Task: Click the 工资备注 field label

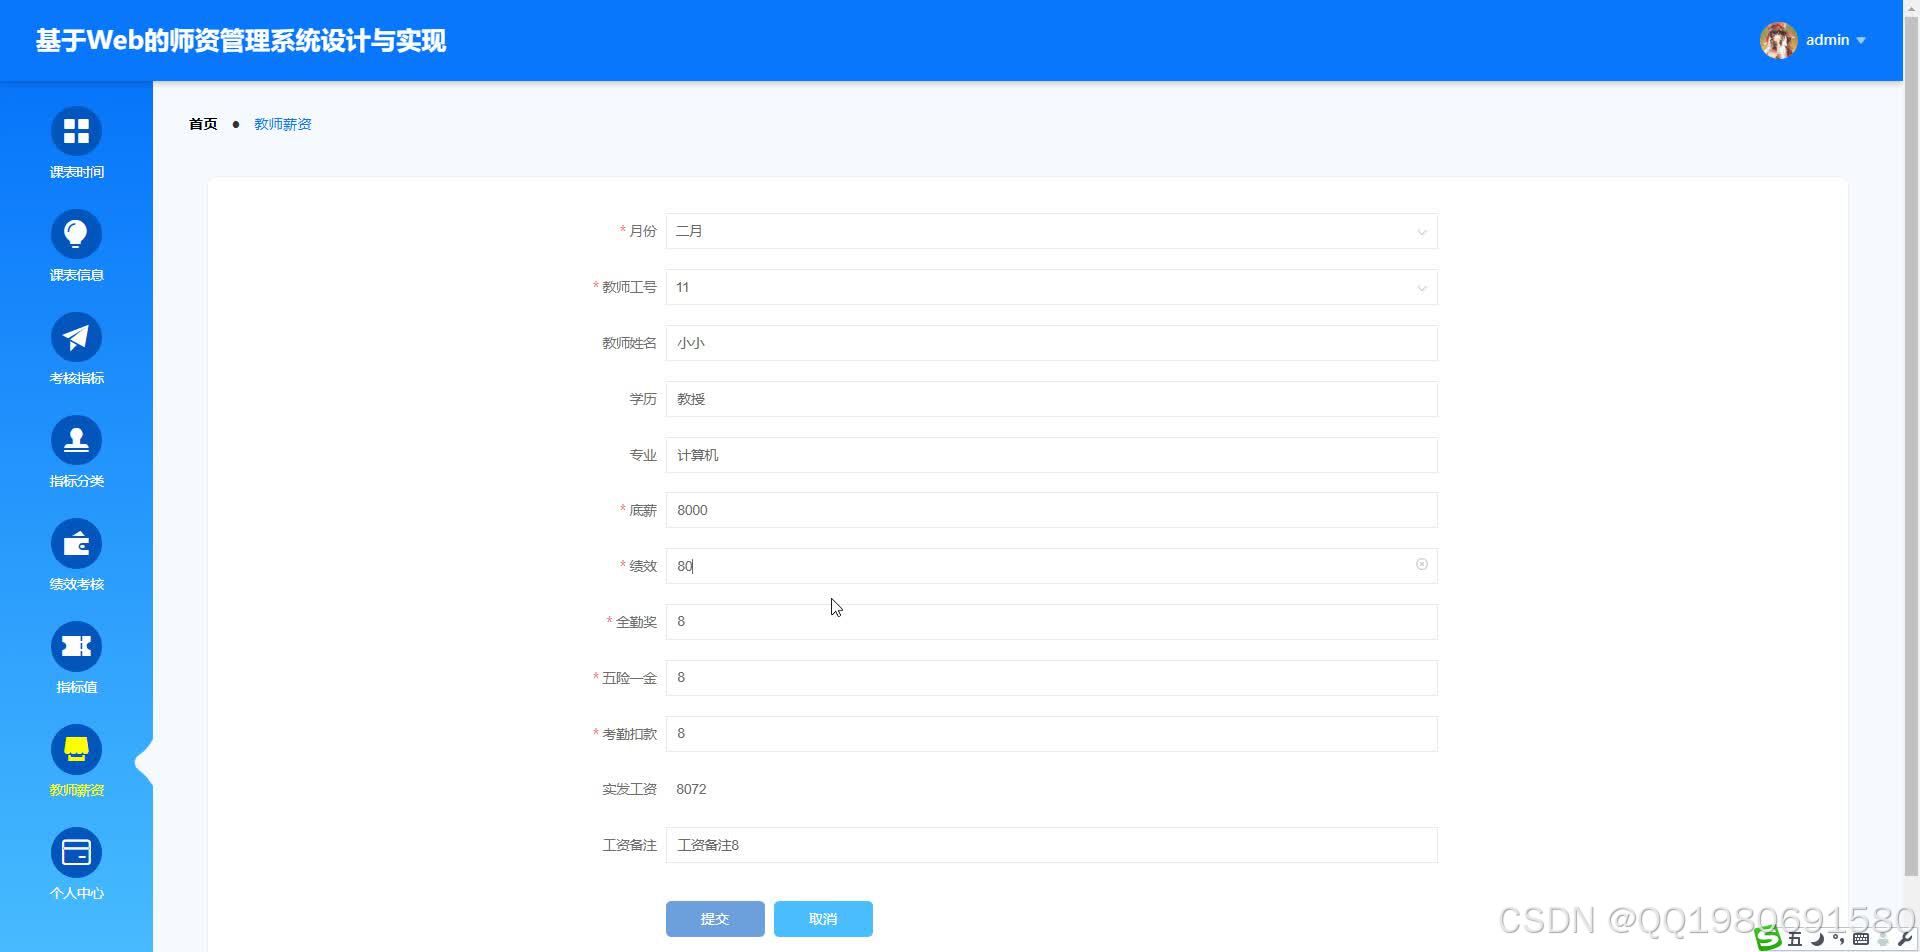Action: [629, 845]
